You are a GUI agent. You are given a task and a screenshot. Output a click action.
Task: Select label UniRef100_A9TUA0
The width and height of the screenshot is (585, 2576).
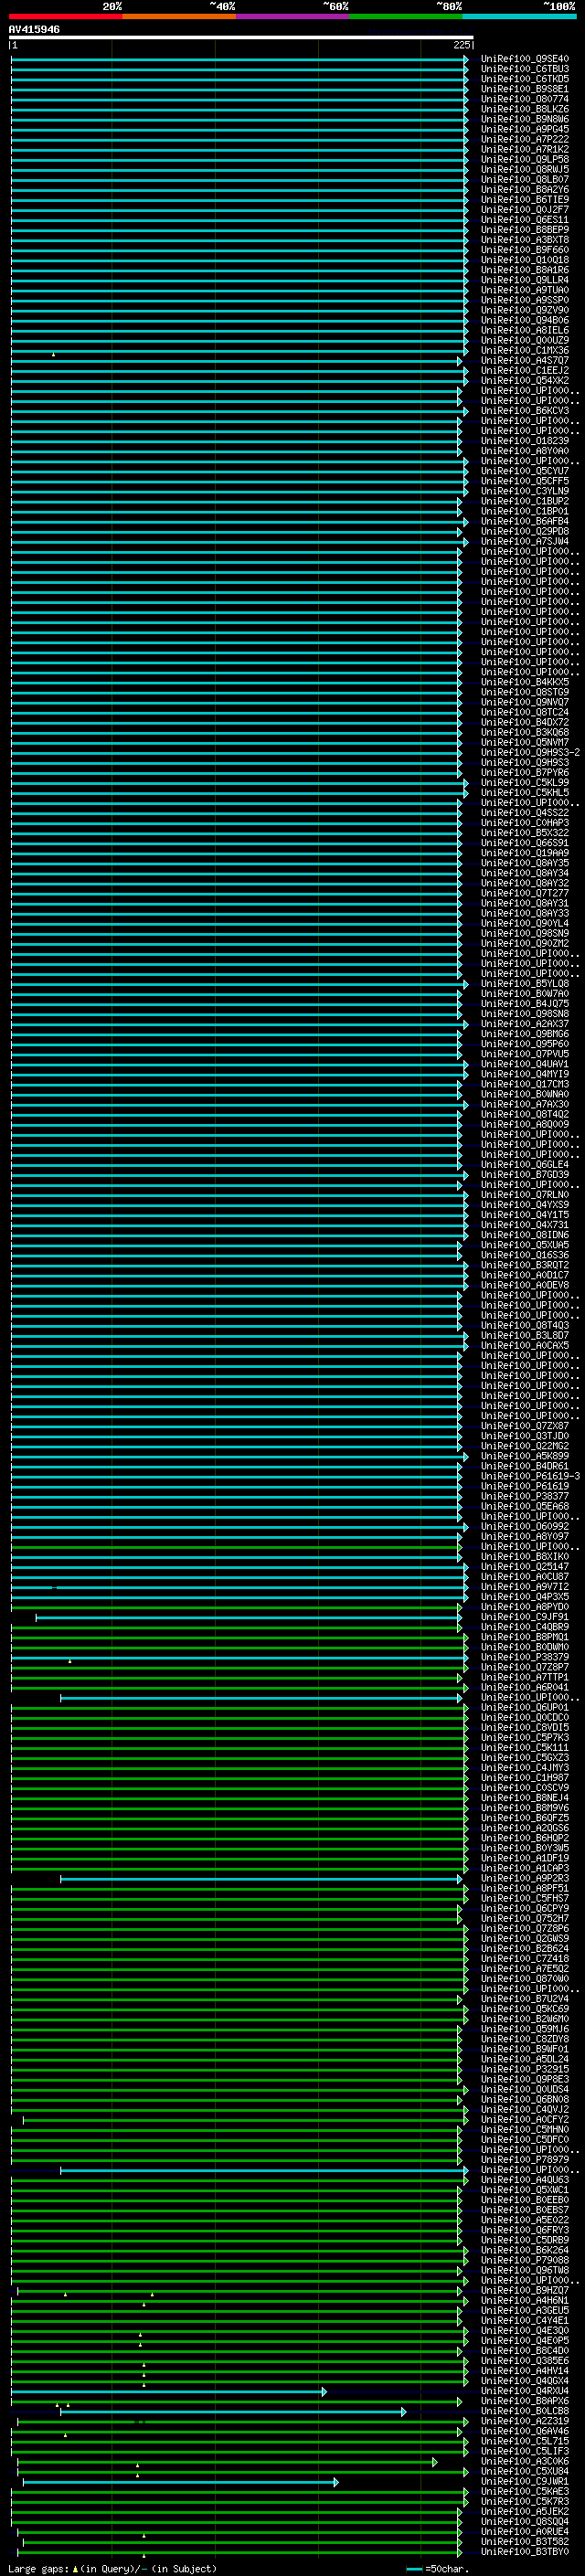(525, 290)
